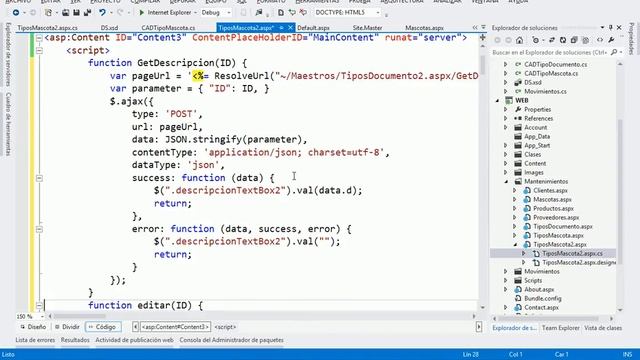Switch to the TiposMascota2.aspx.cs tab
The image size is (640, 360).
(x=47, y=28)
